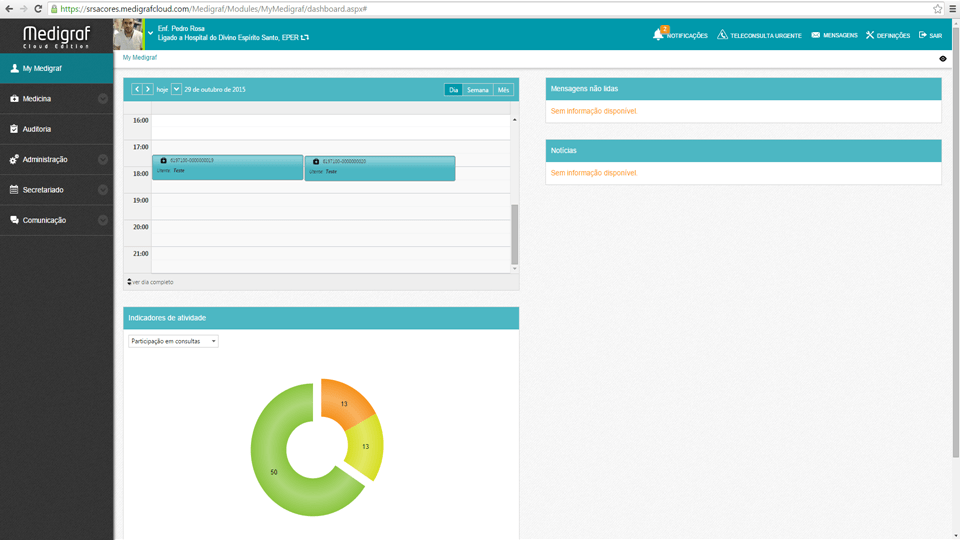Open Definições via the tools icon
The width and height of the screenshot is (960, 540).
870,35
